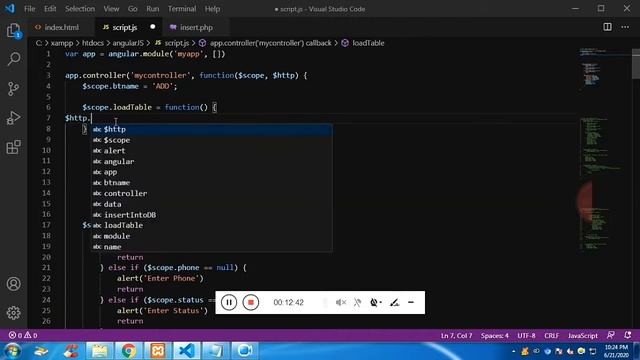Open the File menu
The image size is (640, 360).
coord(29,9)
